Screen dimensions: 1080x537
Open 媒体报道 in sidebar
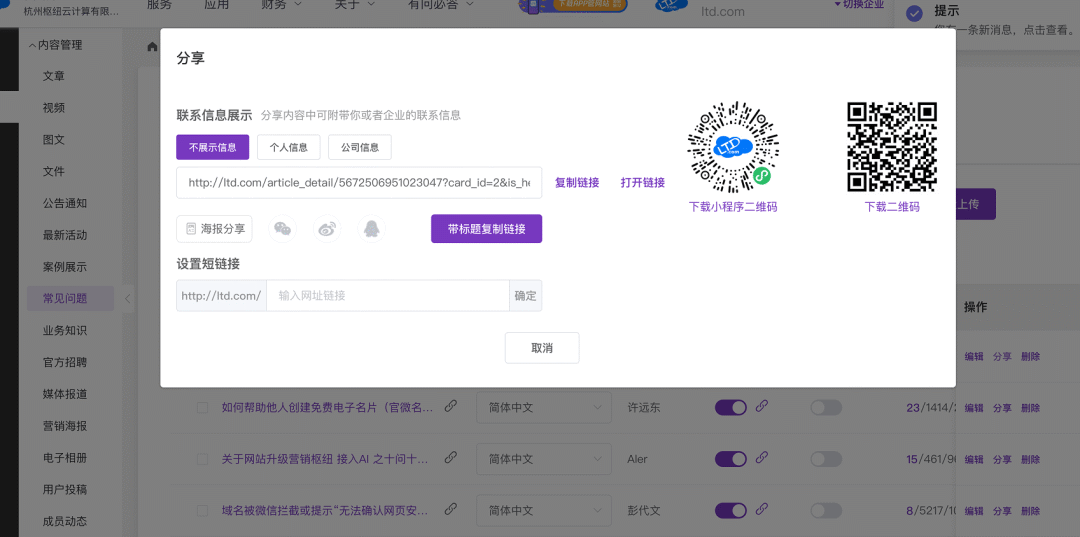(x=65, y=394)
